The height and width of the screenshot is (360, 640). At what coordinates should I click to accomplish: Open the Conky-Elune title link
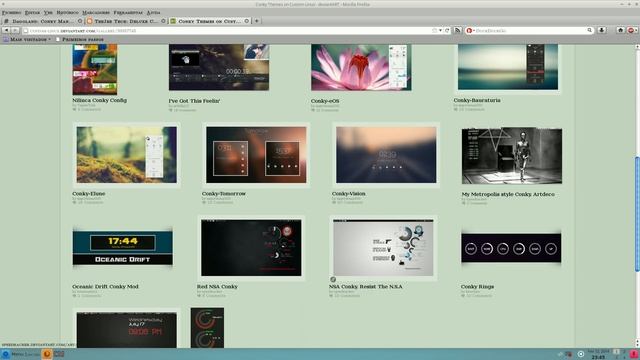pyautogui.click(x=89, y=193)
